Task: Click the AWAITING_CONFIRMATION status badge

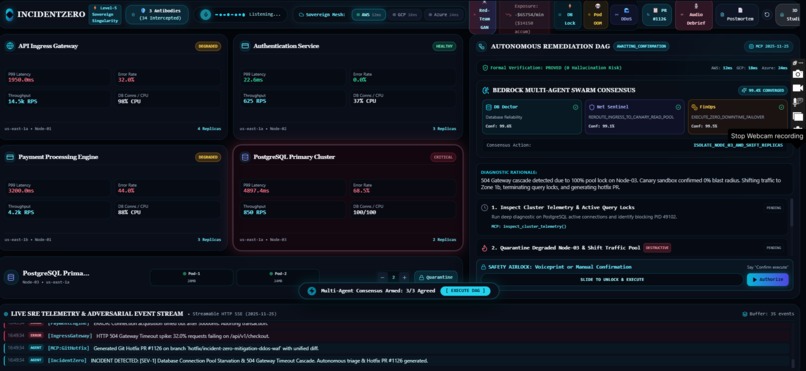Action: click(642, 46)
